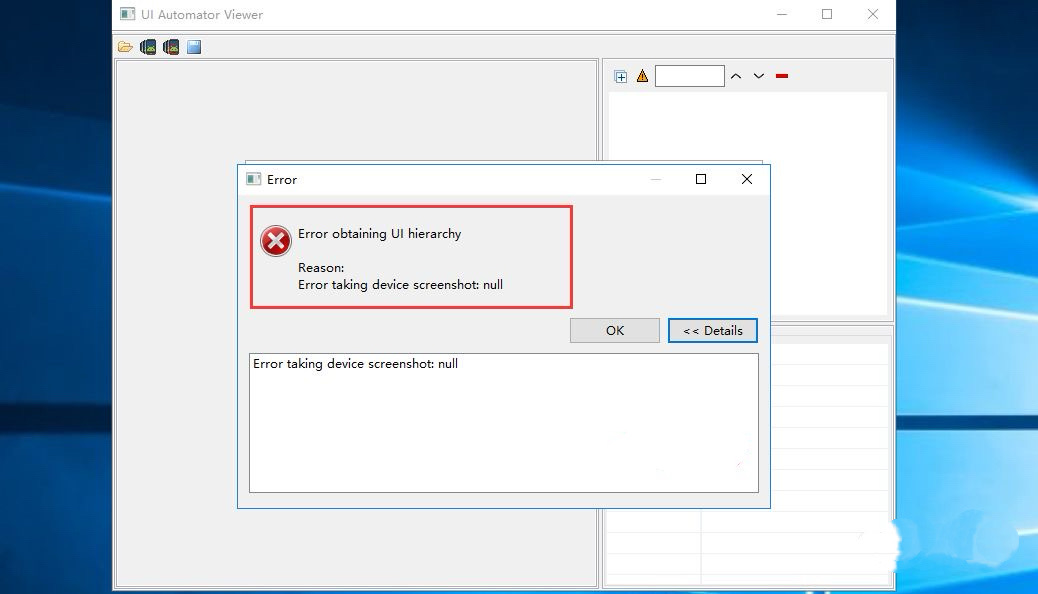The width and height of the screenshot is (1038, 594).
Task: Click OK in the Error dialog
Action: (614, 330)
